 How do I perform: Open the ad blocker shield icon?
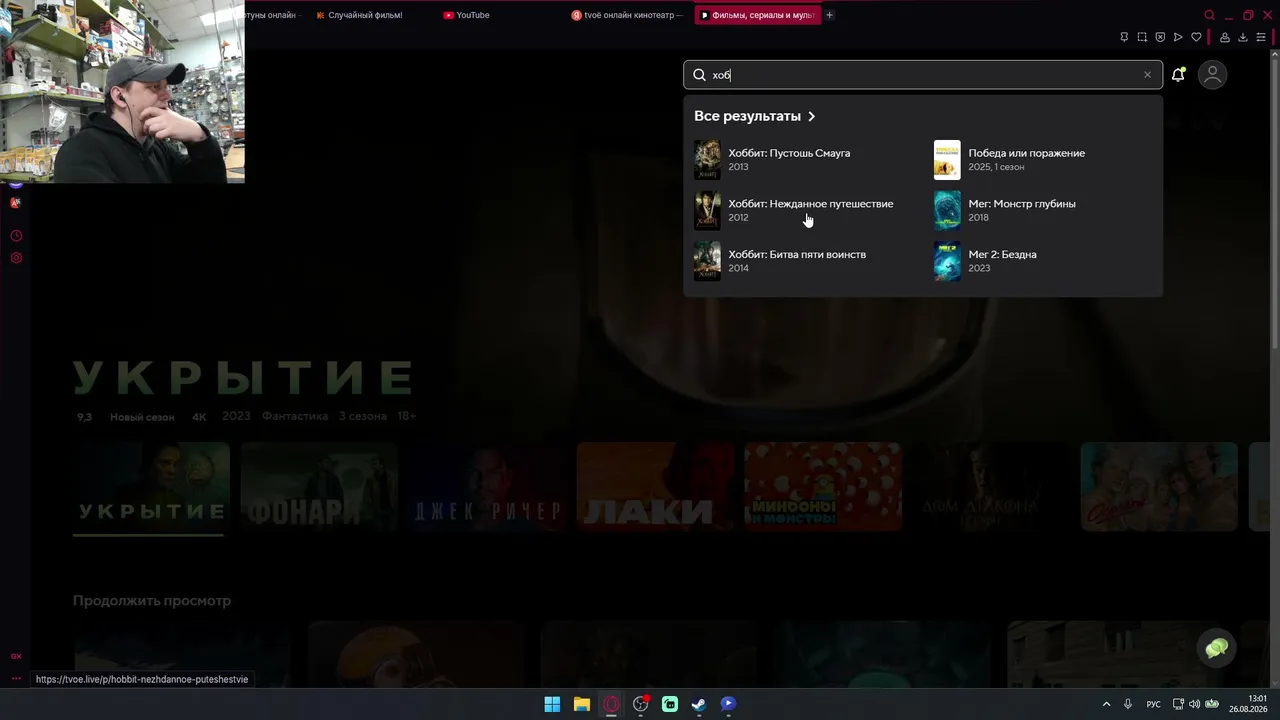pyautogui.click(x=1160, y=37)
